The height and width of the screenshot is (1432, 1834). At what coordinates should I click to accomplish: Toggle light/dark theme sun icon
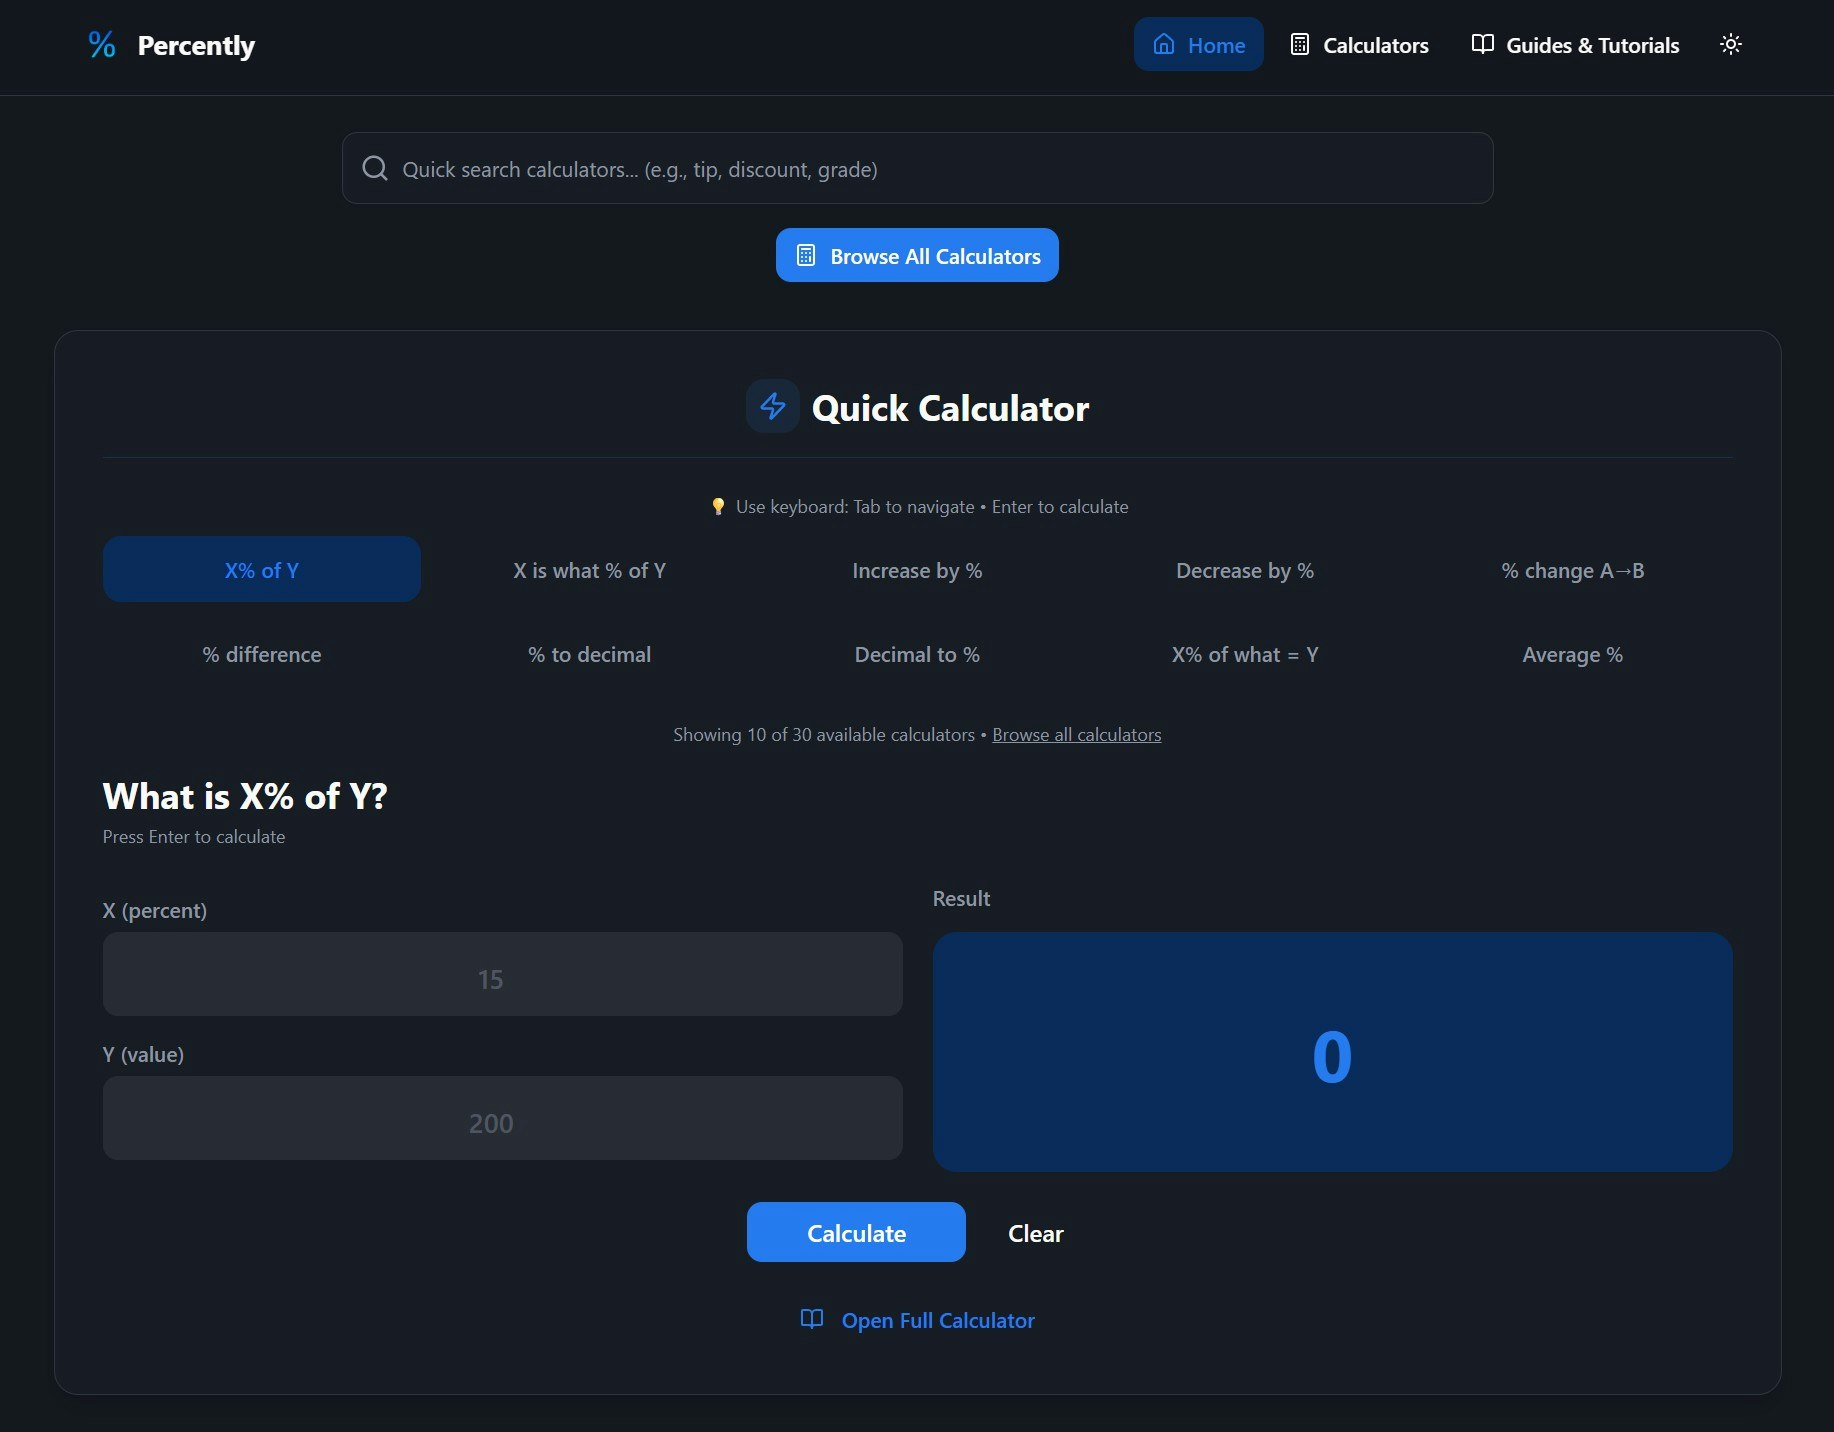click(x=1730, y=45)
